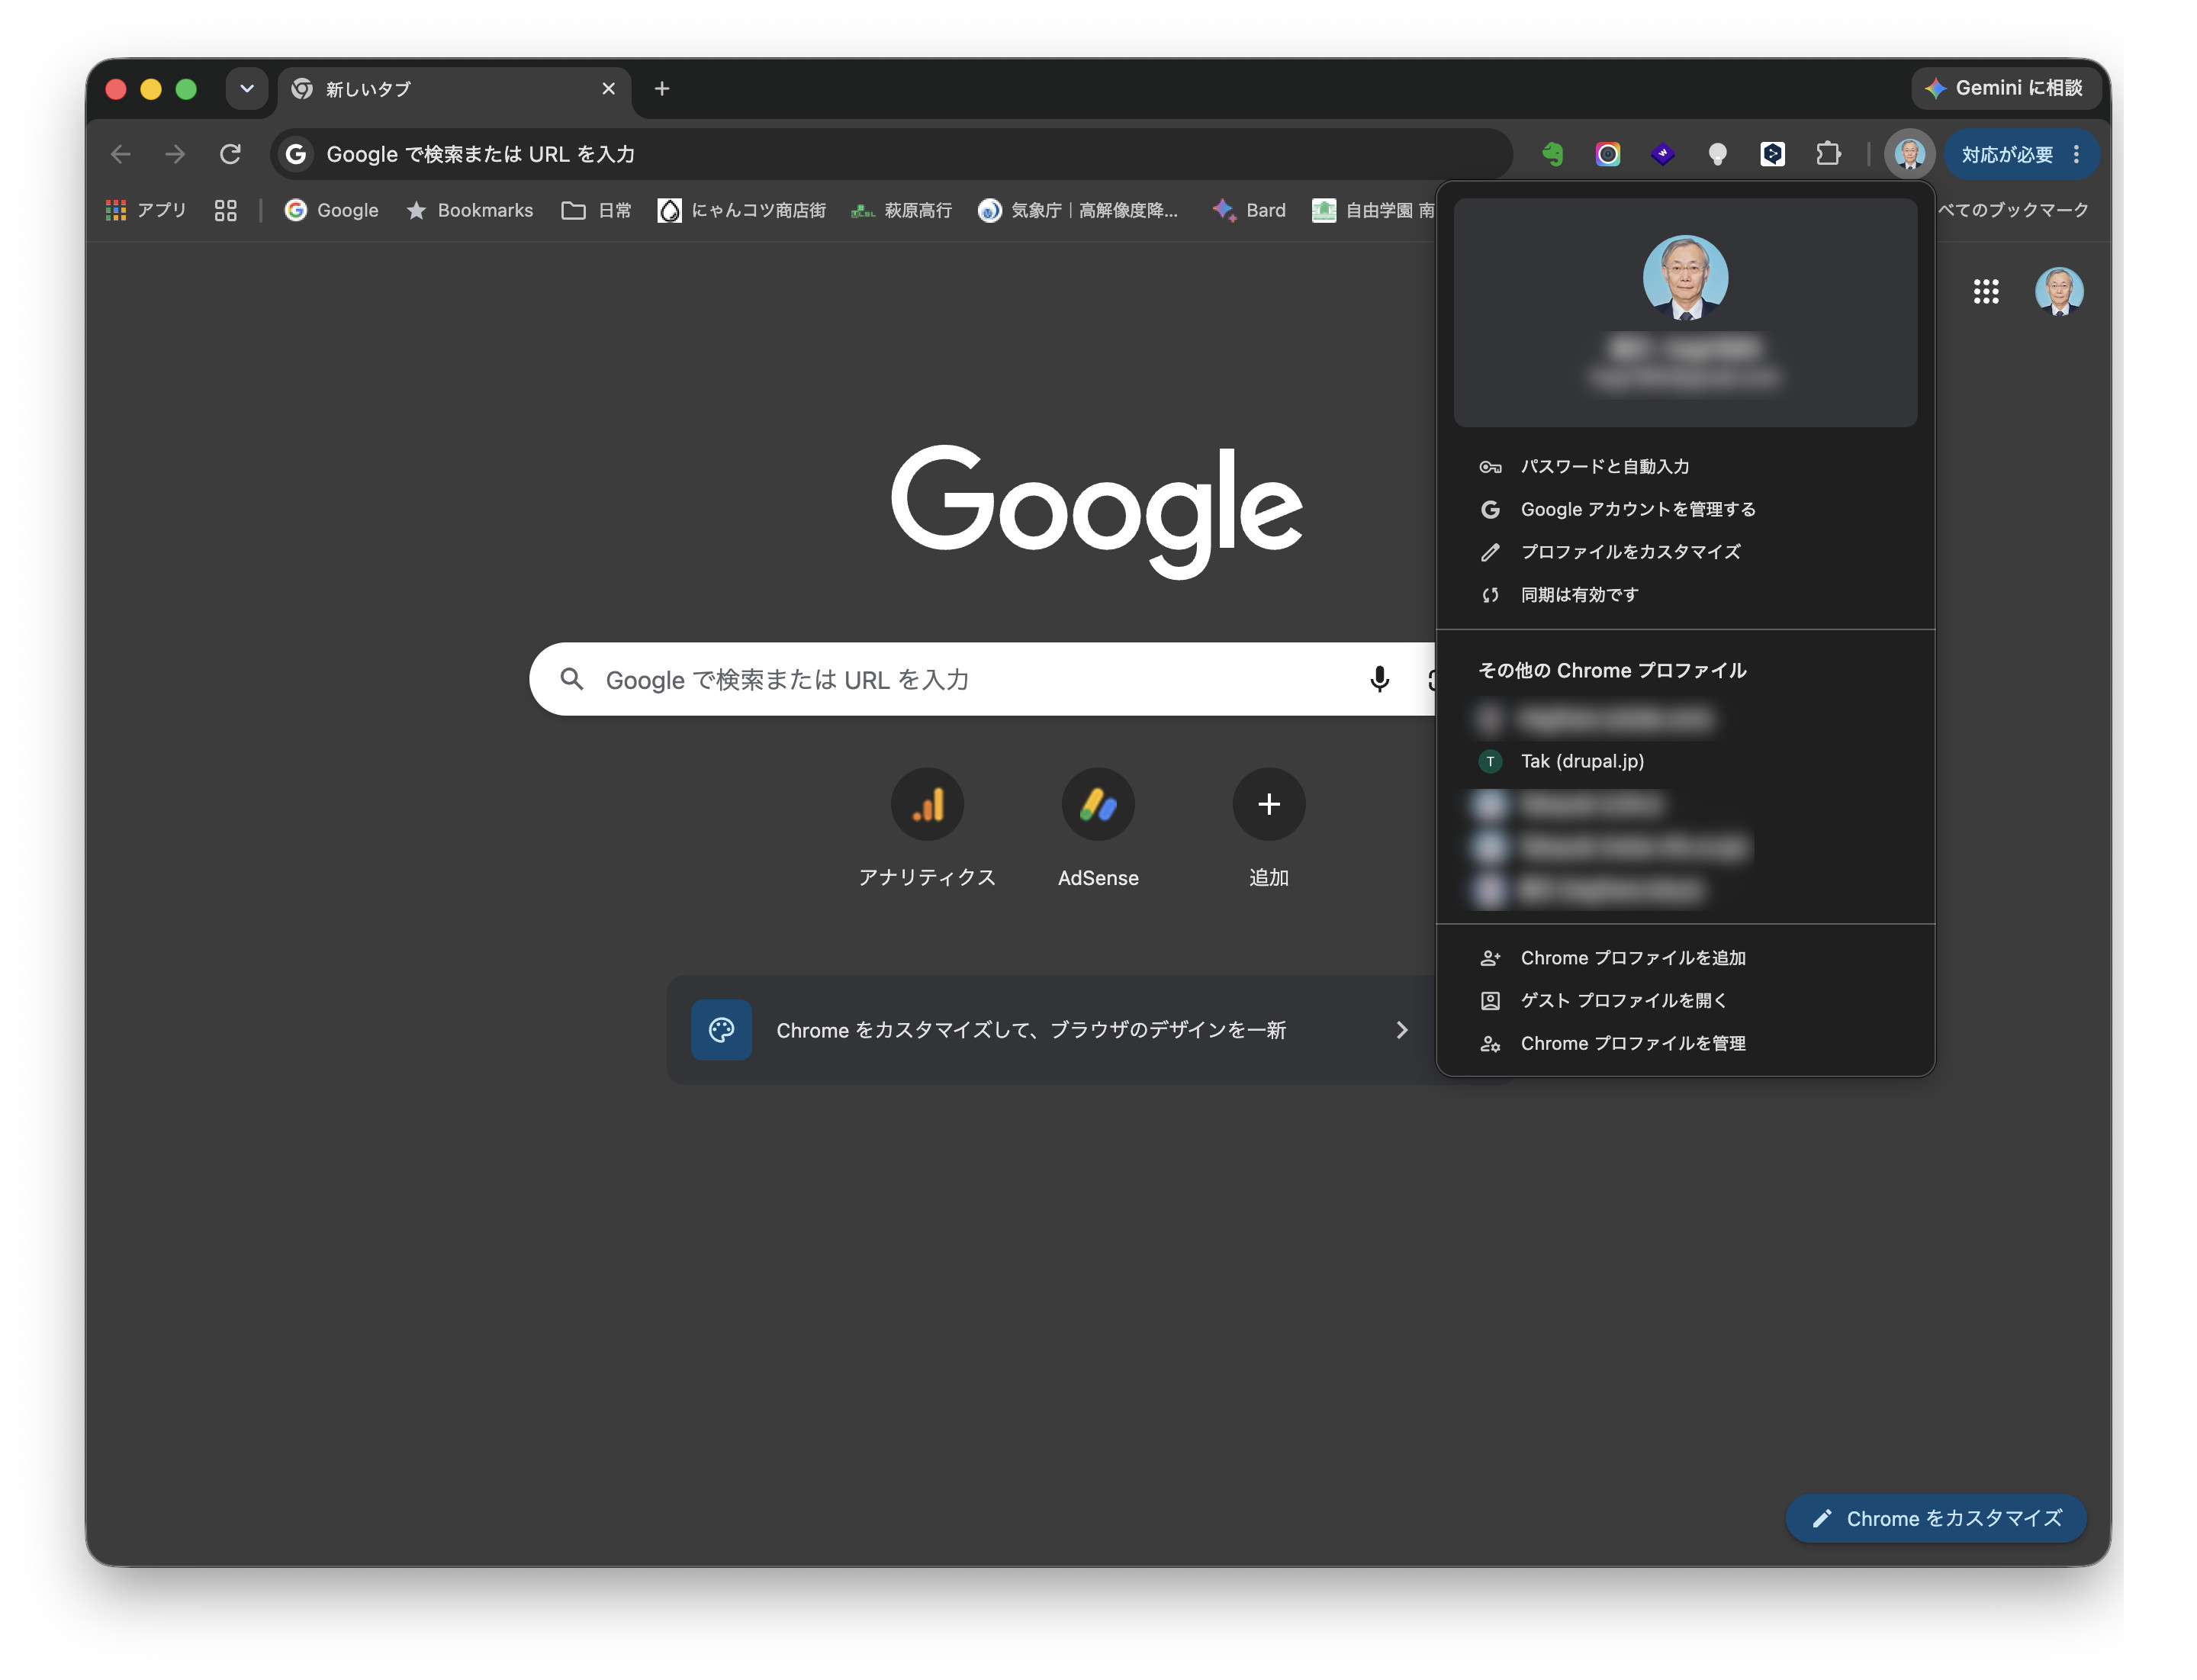Switch to Tak (drupal.jp) profile
The height and width of the screenshot is (1680, 2197).
click(1686, 762)
